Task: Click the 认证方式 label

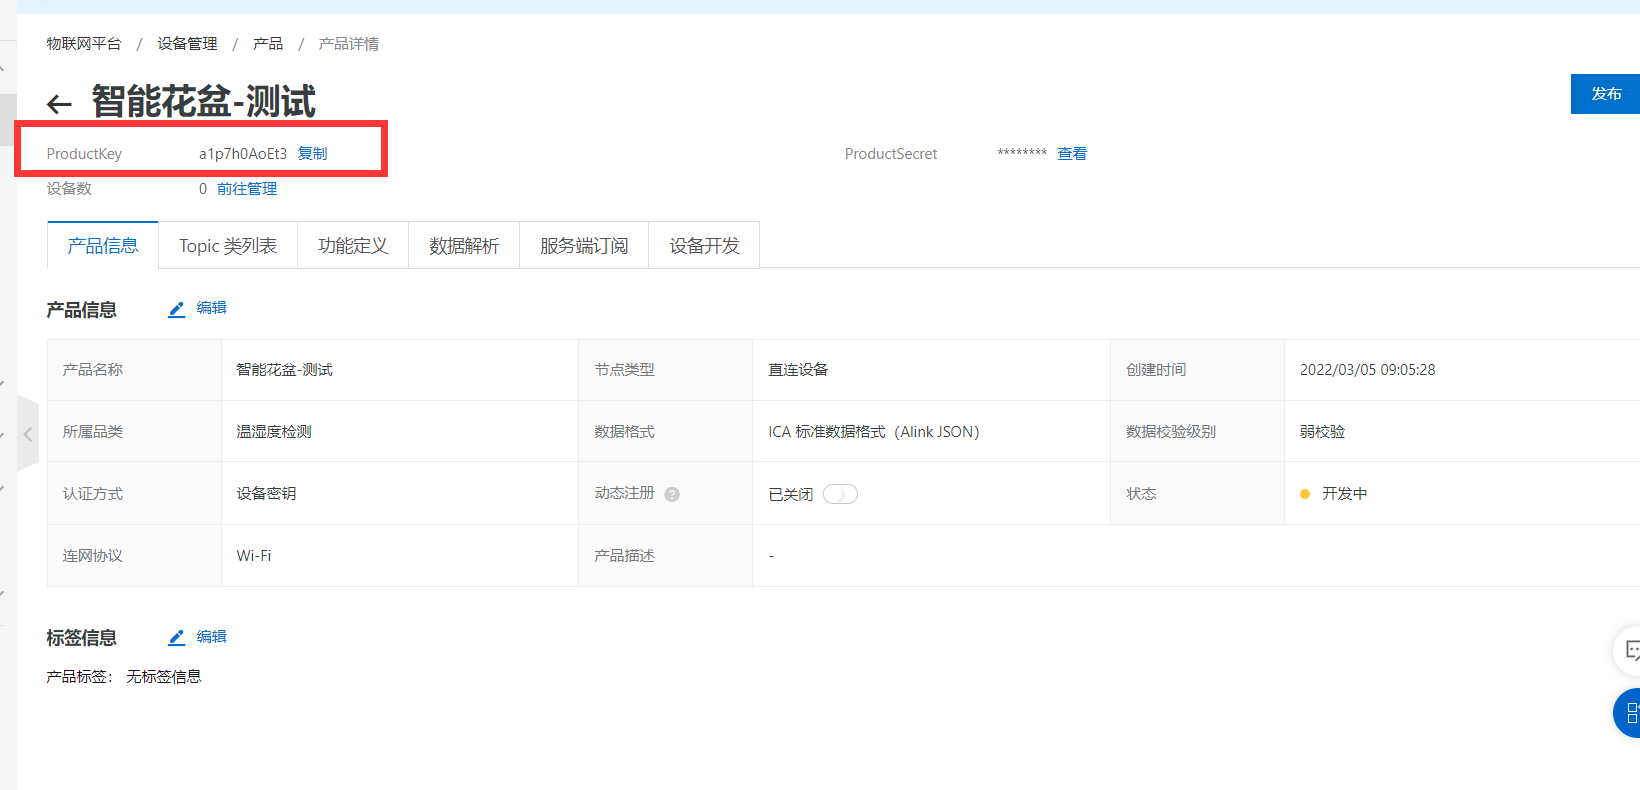Action: 93,494
